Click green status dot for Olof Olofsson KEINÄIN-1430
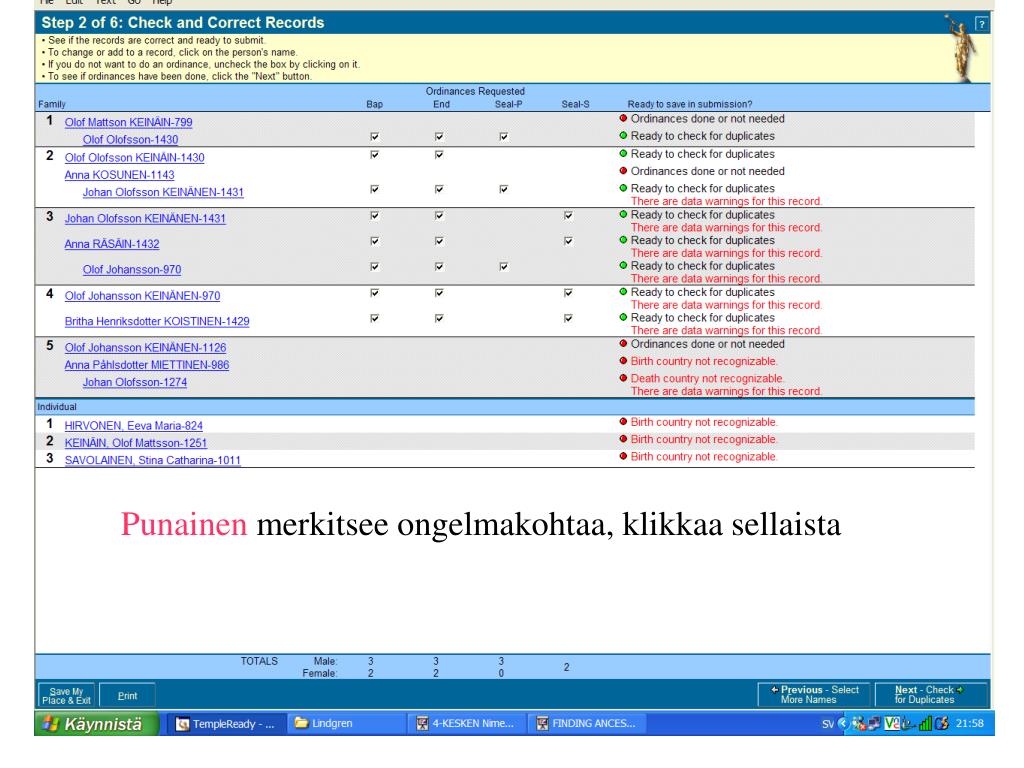Image resolution: width=1024 pixels, height=768 pixels. point(623,153)
